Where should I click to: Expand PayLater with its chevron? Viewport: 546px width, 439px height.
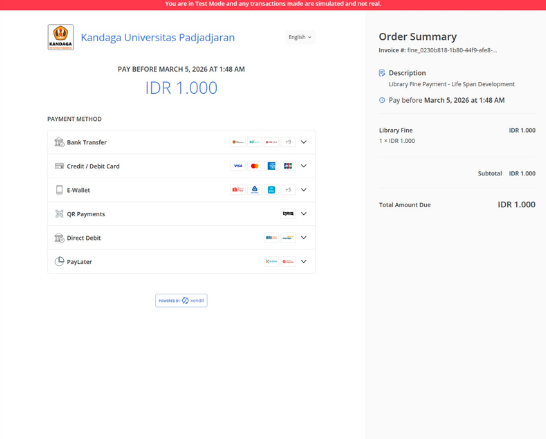304,261
